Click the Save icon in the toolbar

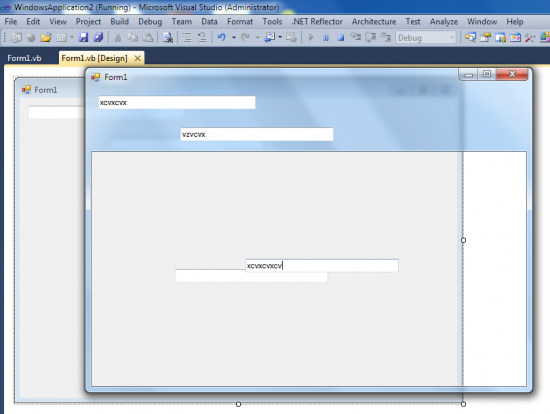click(83, 37)
